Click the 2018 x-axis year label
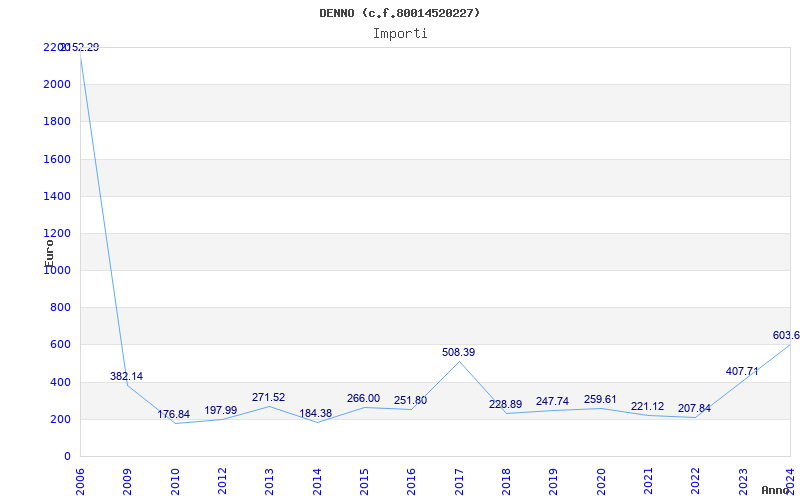The image size is (800, 500). [x=506, y=481]
